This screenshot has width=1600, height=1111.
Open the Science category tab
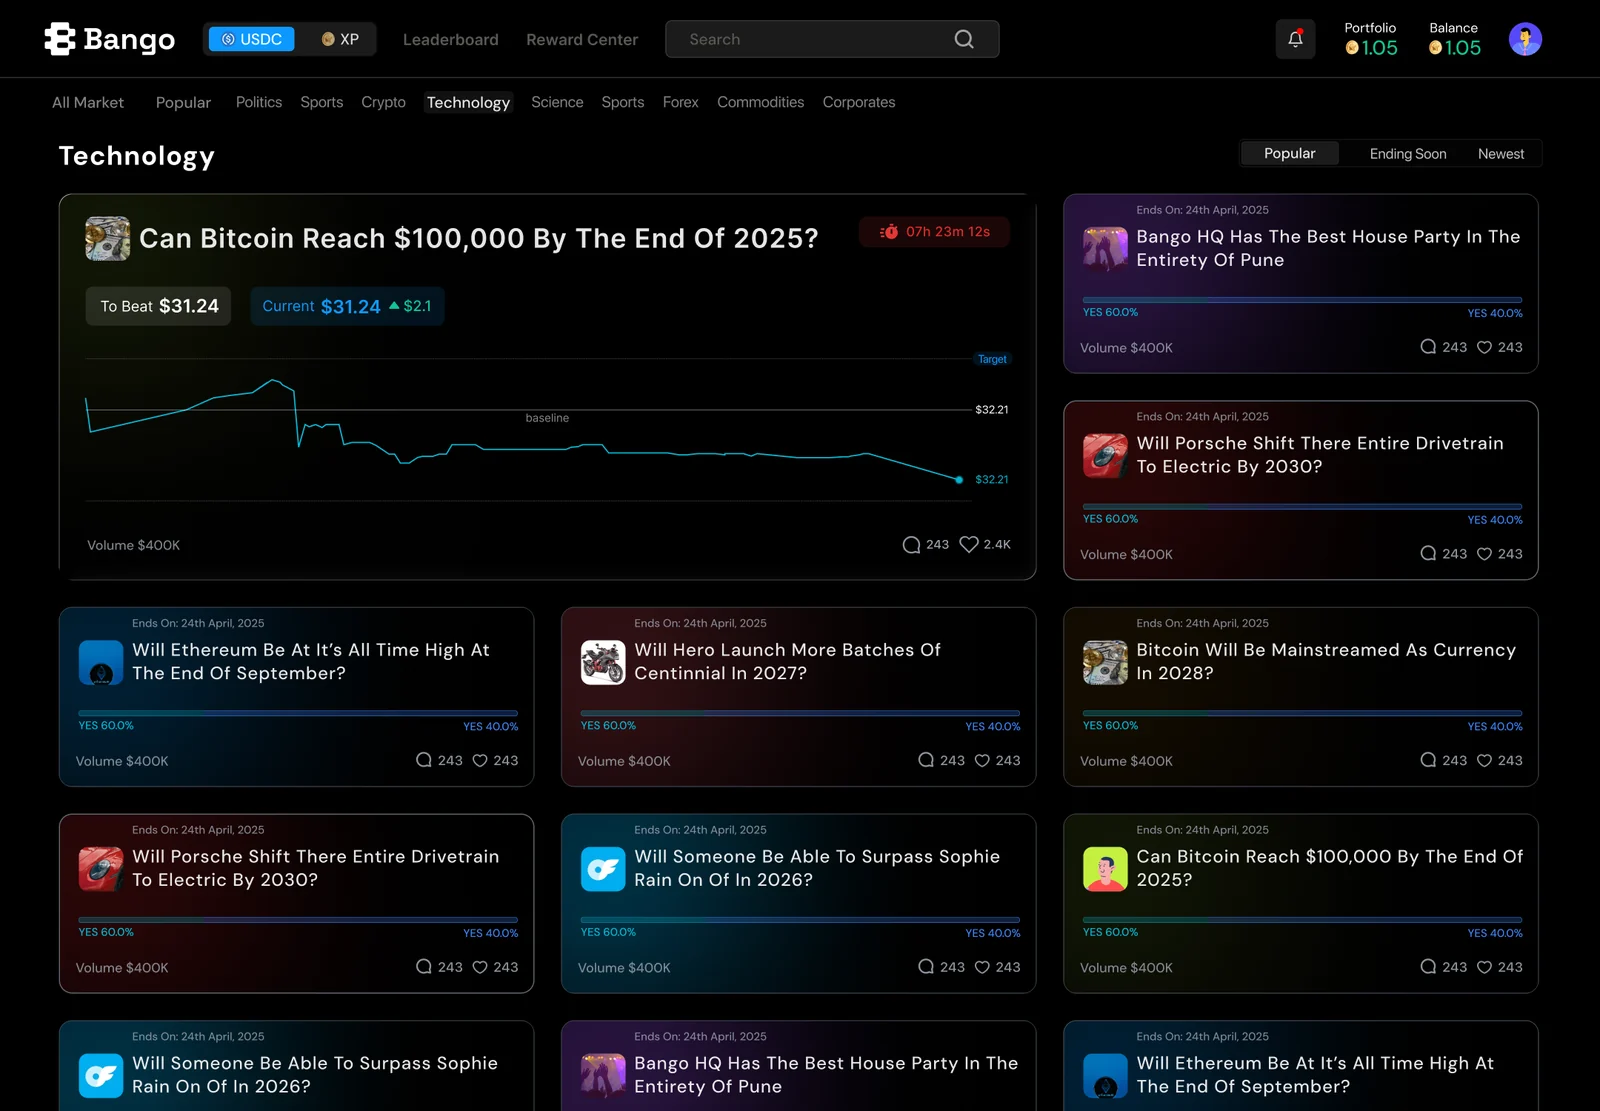(557, 102)
